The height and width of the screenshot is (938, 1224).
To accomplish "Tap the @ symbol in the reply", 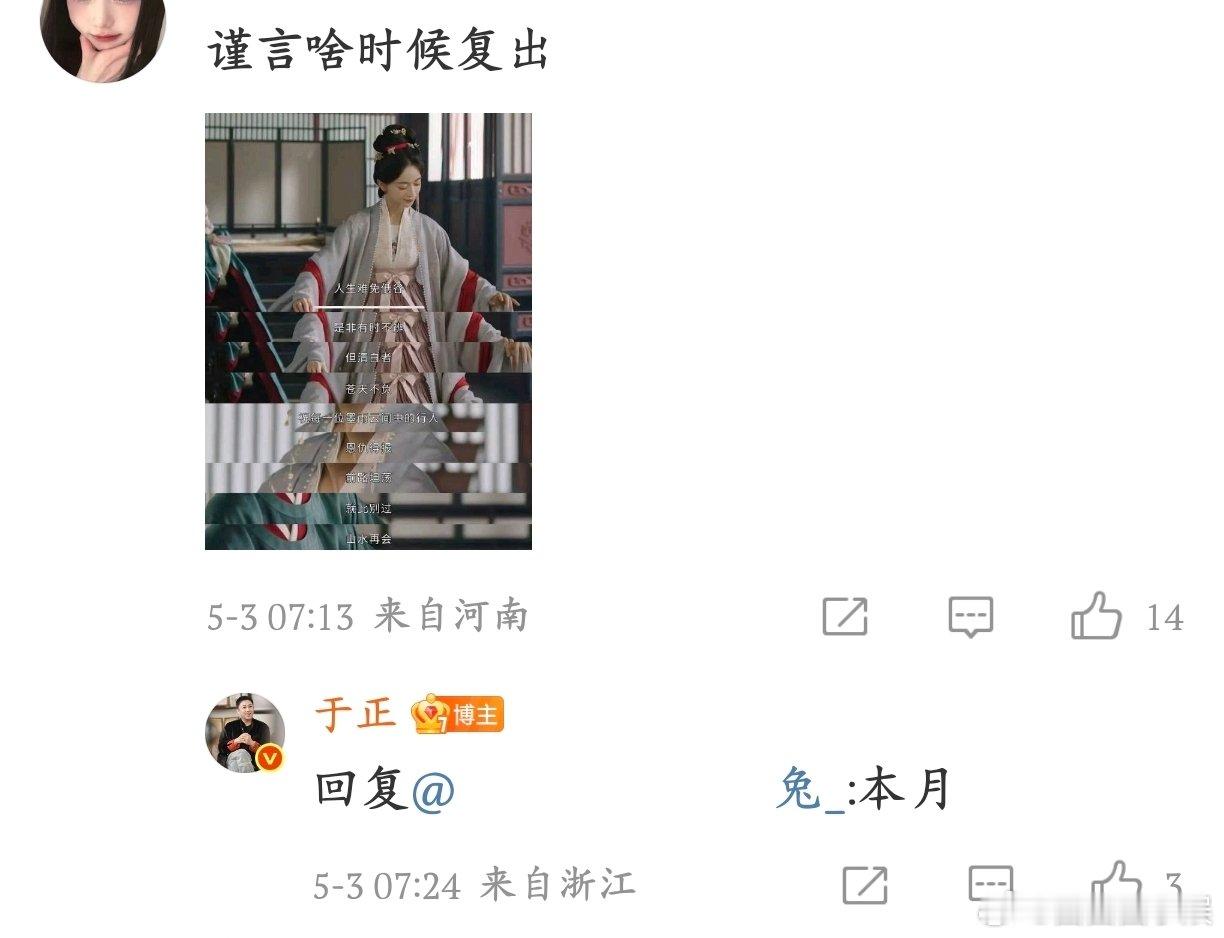I will 433,790.
